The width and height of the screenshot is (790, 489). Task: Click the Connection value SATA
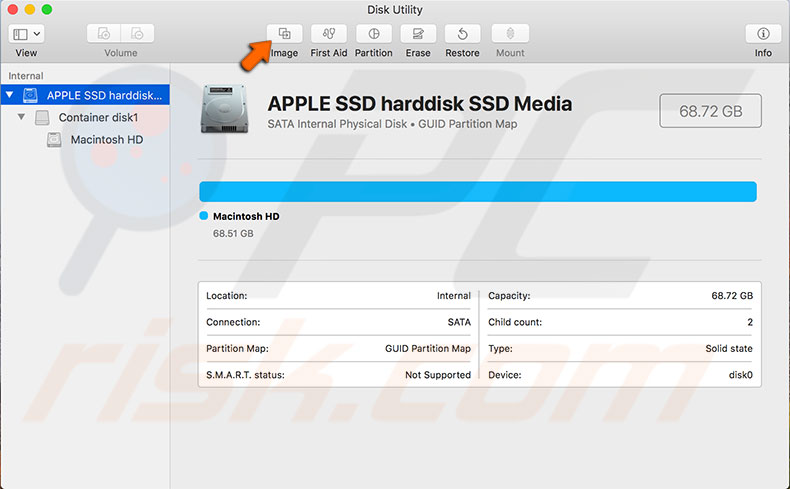[x=459, y=322]
